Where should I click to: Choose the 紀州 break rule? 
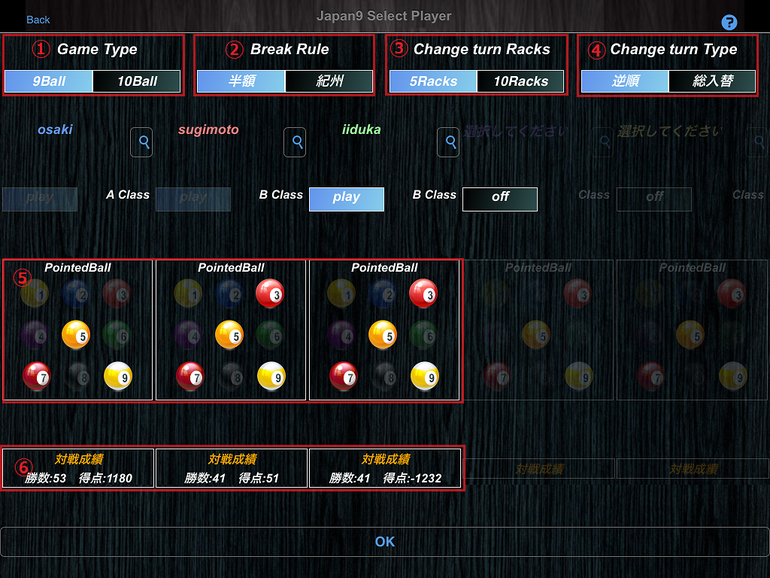click(329, 81)
